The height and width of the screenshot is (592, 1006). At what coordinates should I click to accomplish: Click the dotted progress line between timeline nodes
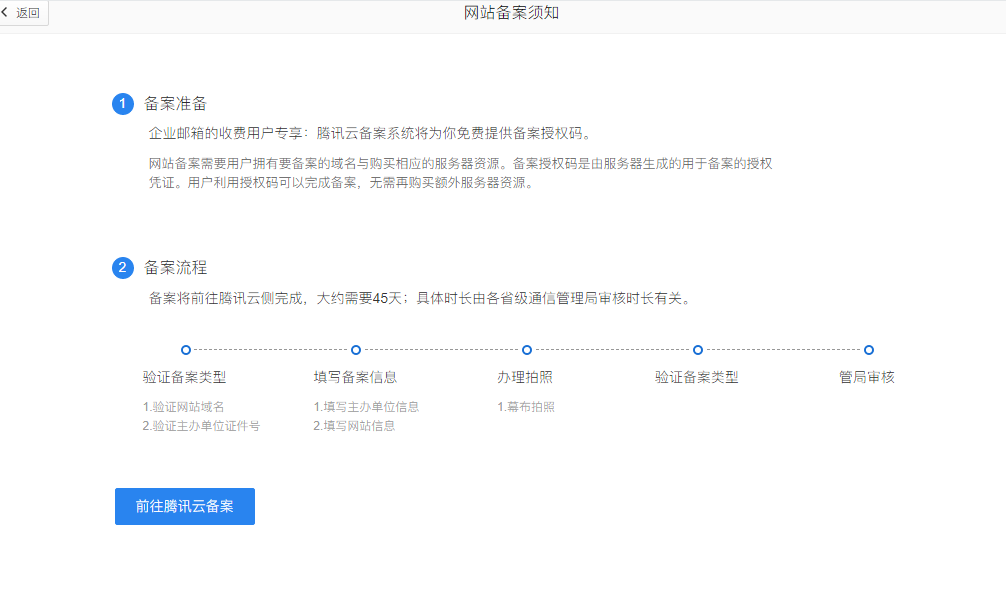(x=270, y=349)
